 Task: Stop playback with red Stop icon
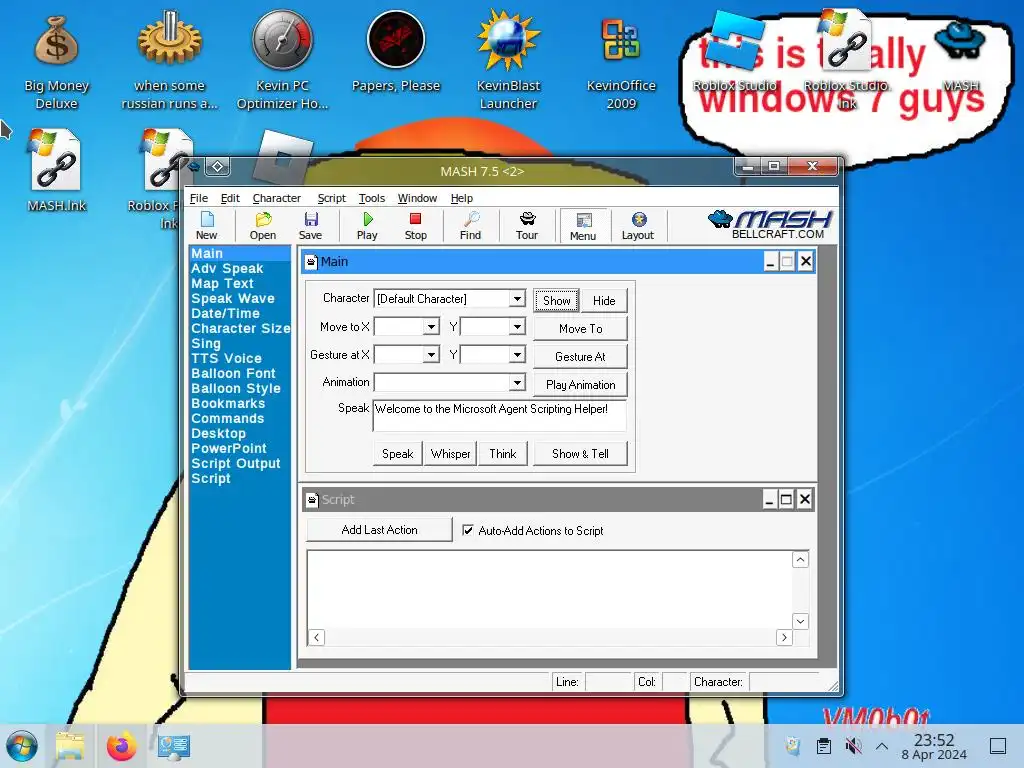[415, 226]
